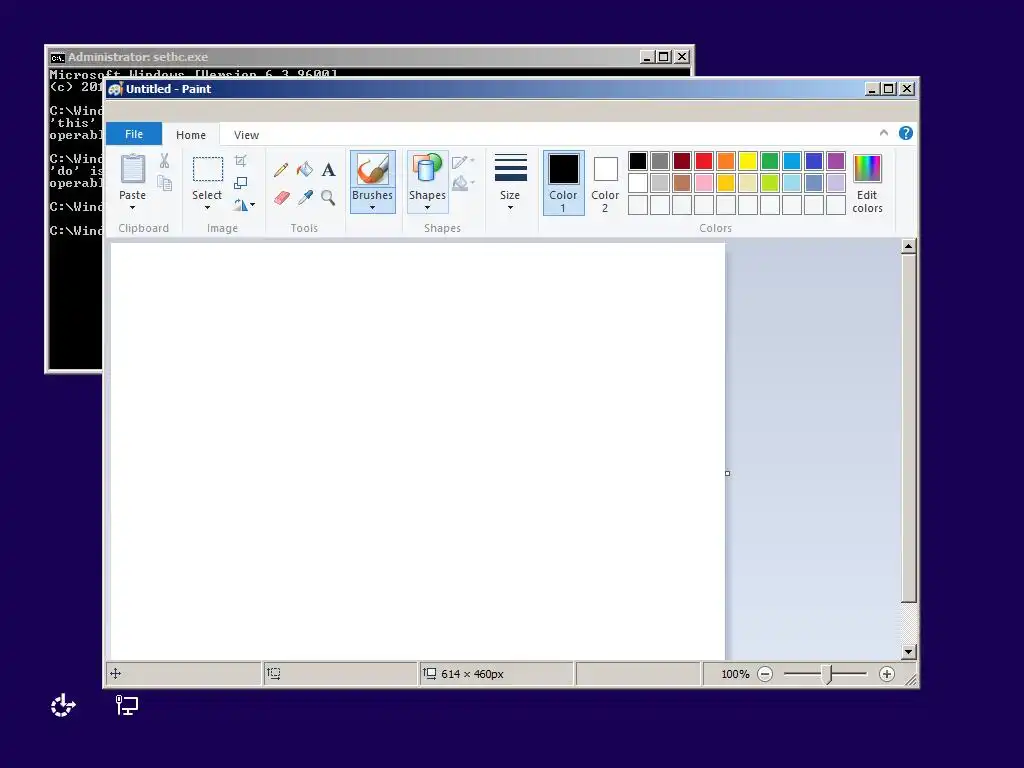Viewport: 1024px width, 768px height.
Task: Select the Fill with color bucket tool
Action: click(305, 170)
